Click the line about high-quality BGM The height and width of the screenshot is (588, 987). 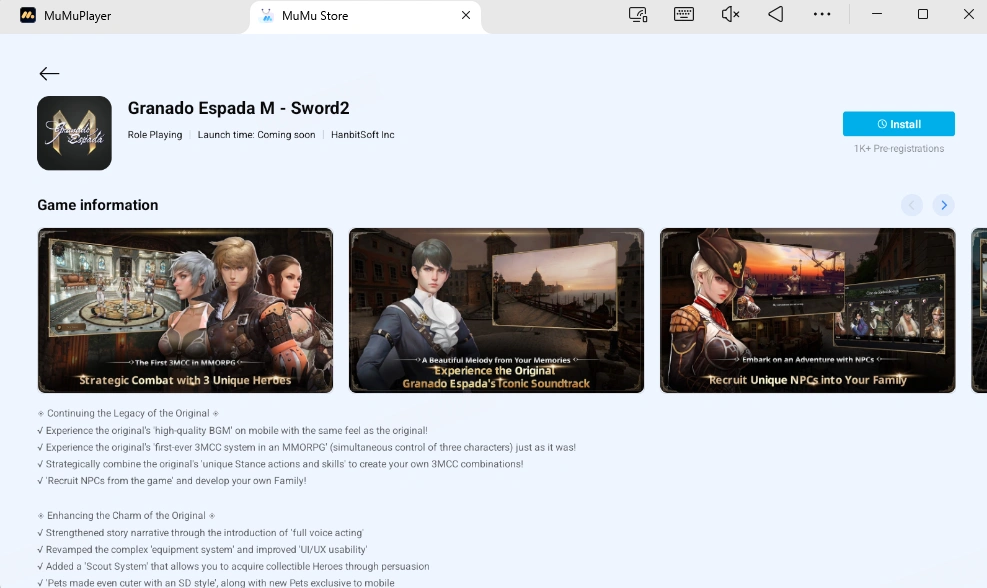[x=232, y=431]
